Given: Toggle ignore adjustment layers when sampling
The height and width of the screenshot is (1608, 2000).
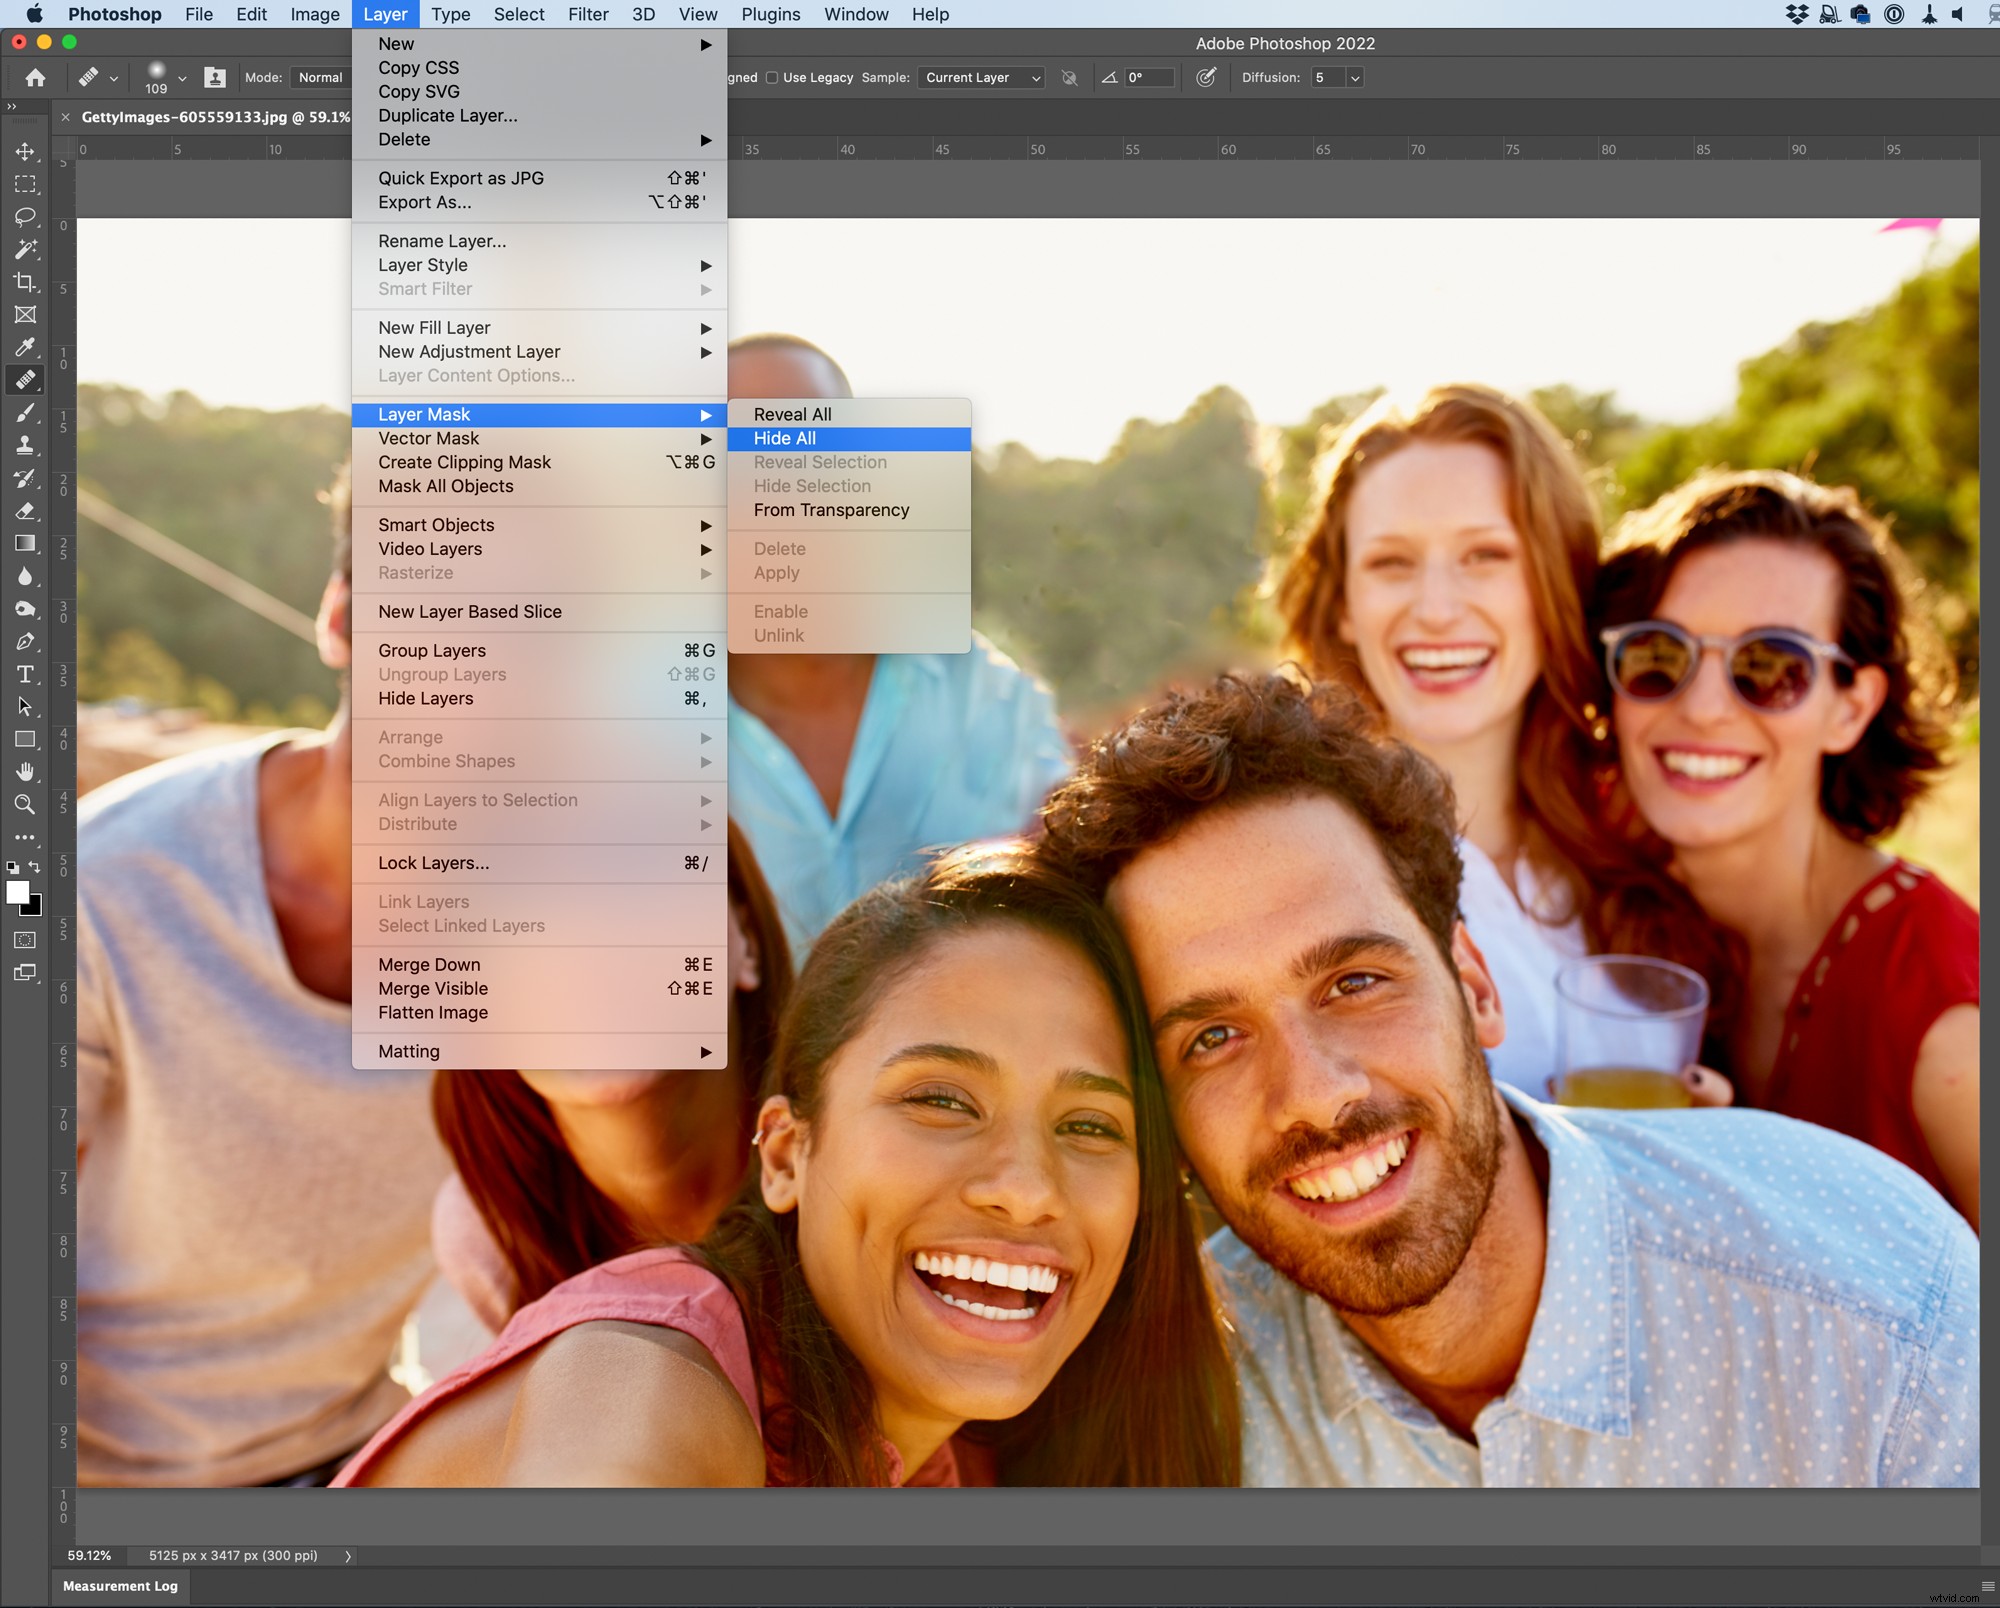Looking at the screenshot, I should [1069, 77].
